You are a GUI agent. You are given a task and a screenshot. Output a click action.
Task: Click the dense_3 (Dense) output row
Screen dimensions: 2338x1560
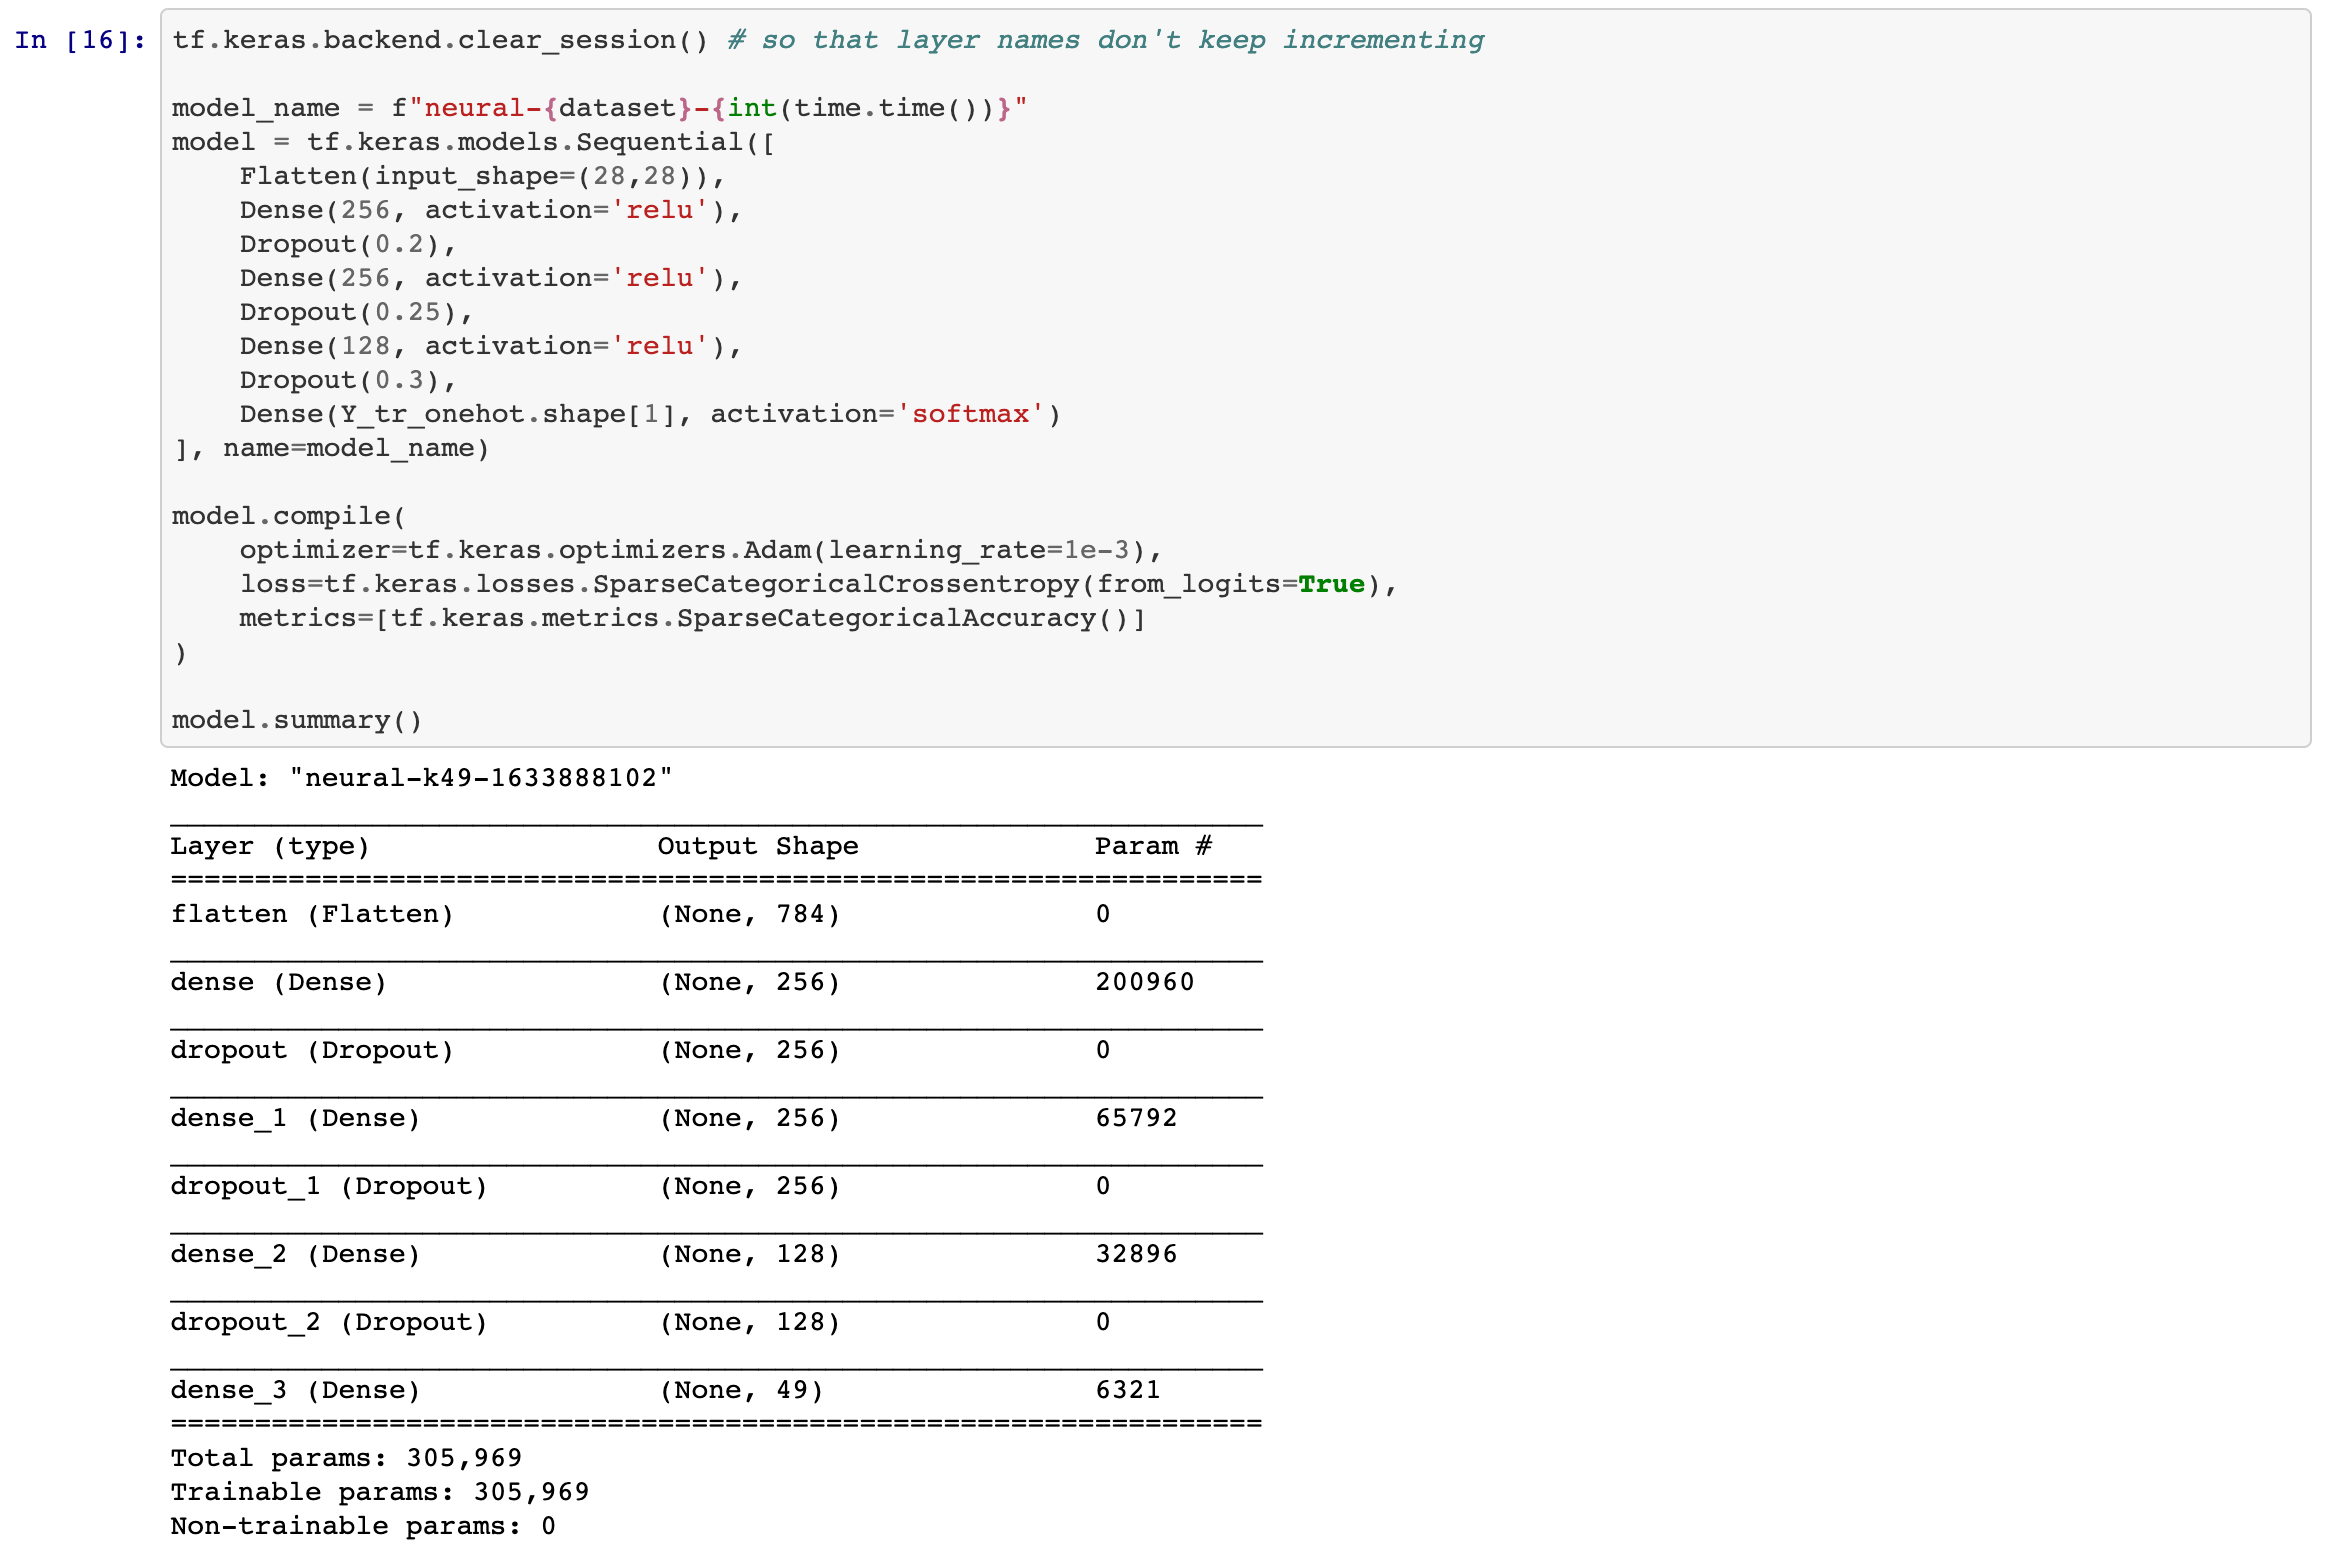[x=295, y=1390]
